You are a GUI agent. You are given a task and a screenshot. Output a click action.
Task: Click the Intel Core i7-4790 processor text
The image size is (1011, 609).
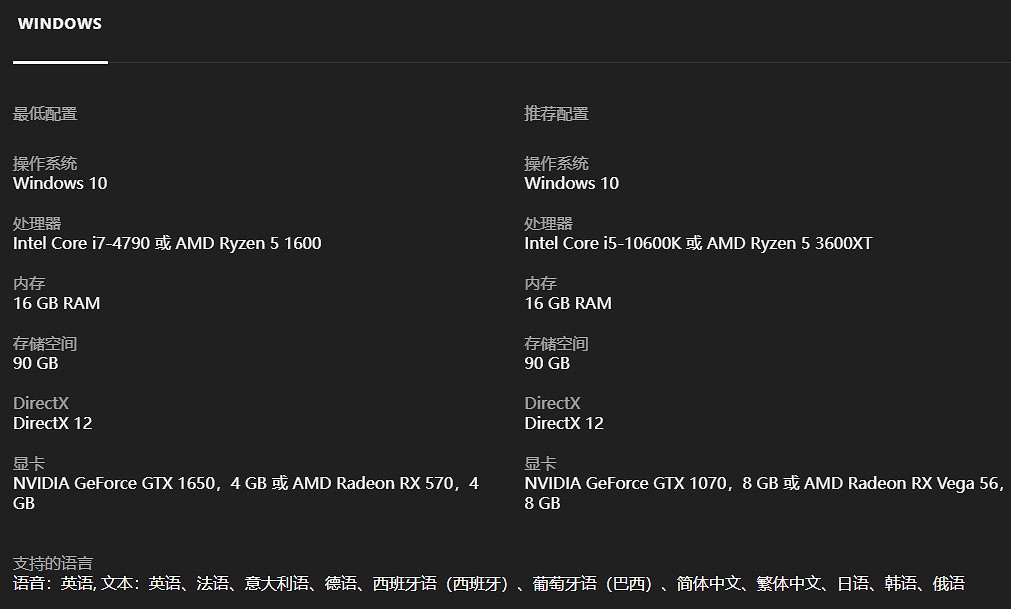click(x=80, y=243)
